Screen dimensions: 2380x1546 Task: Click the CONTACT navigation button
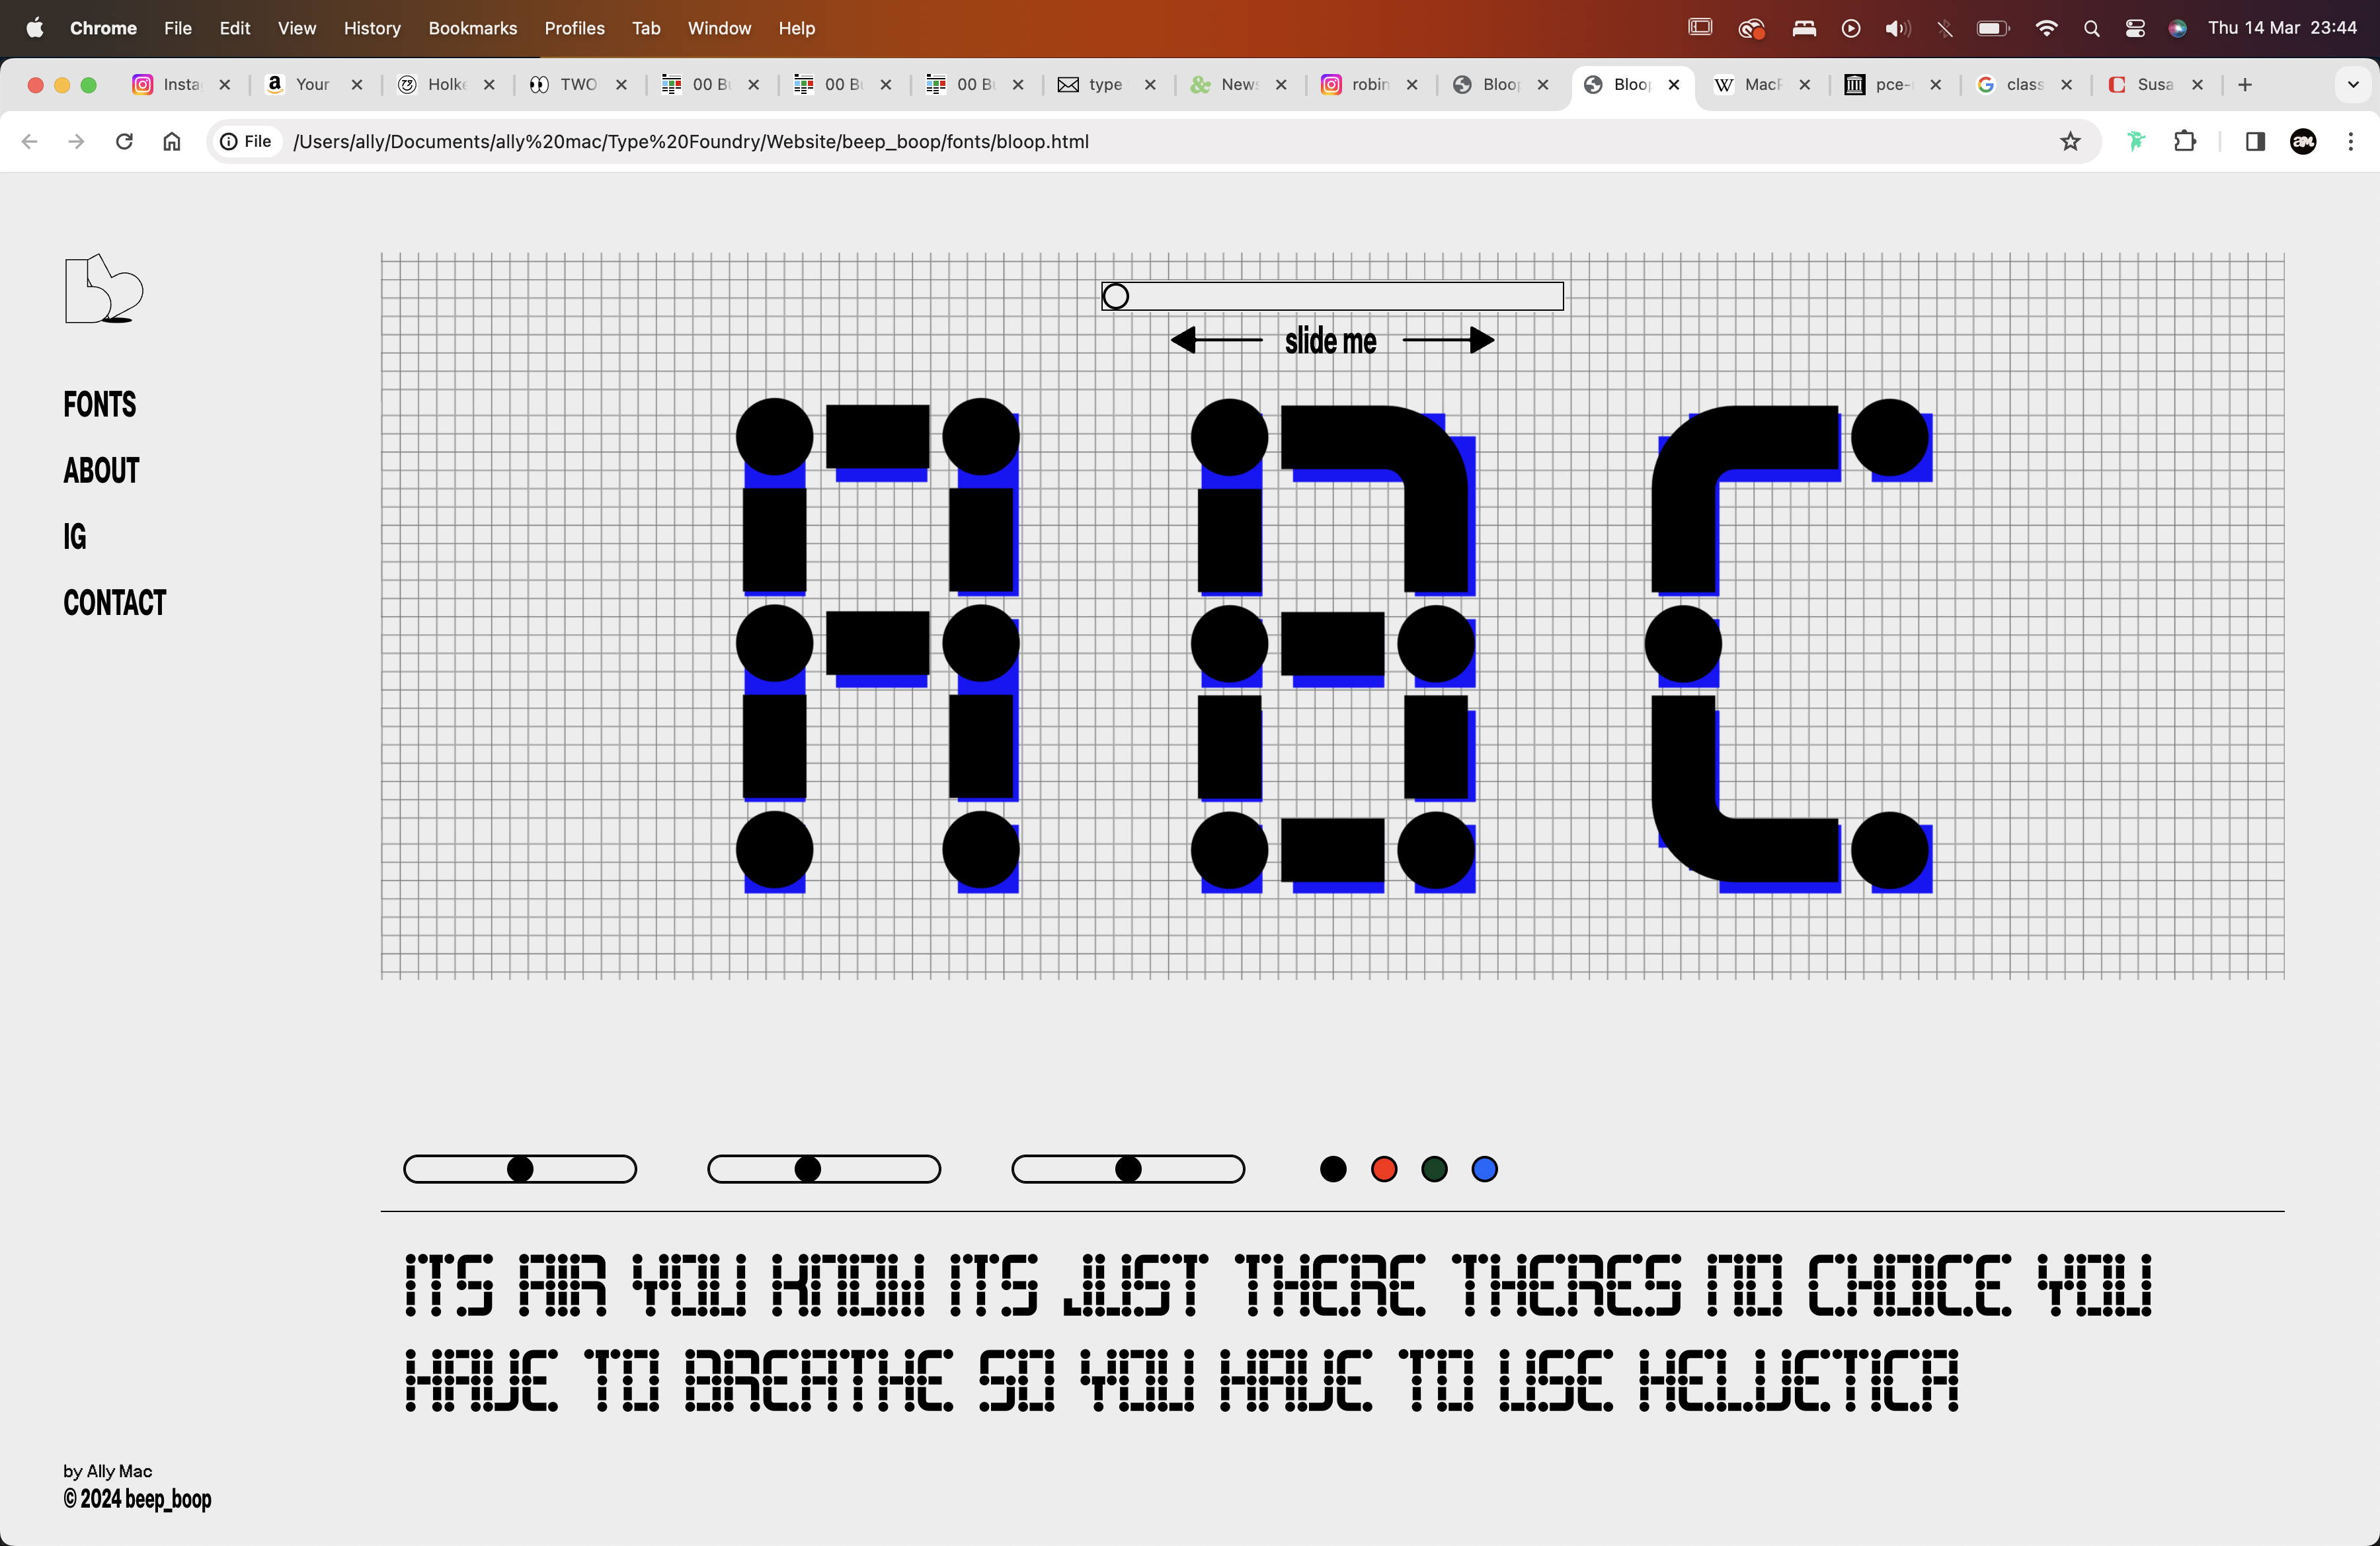click(x=114, y=602)
